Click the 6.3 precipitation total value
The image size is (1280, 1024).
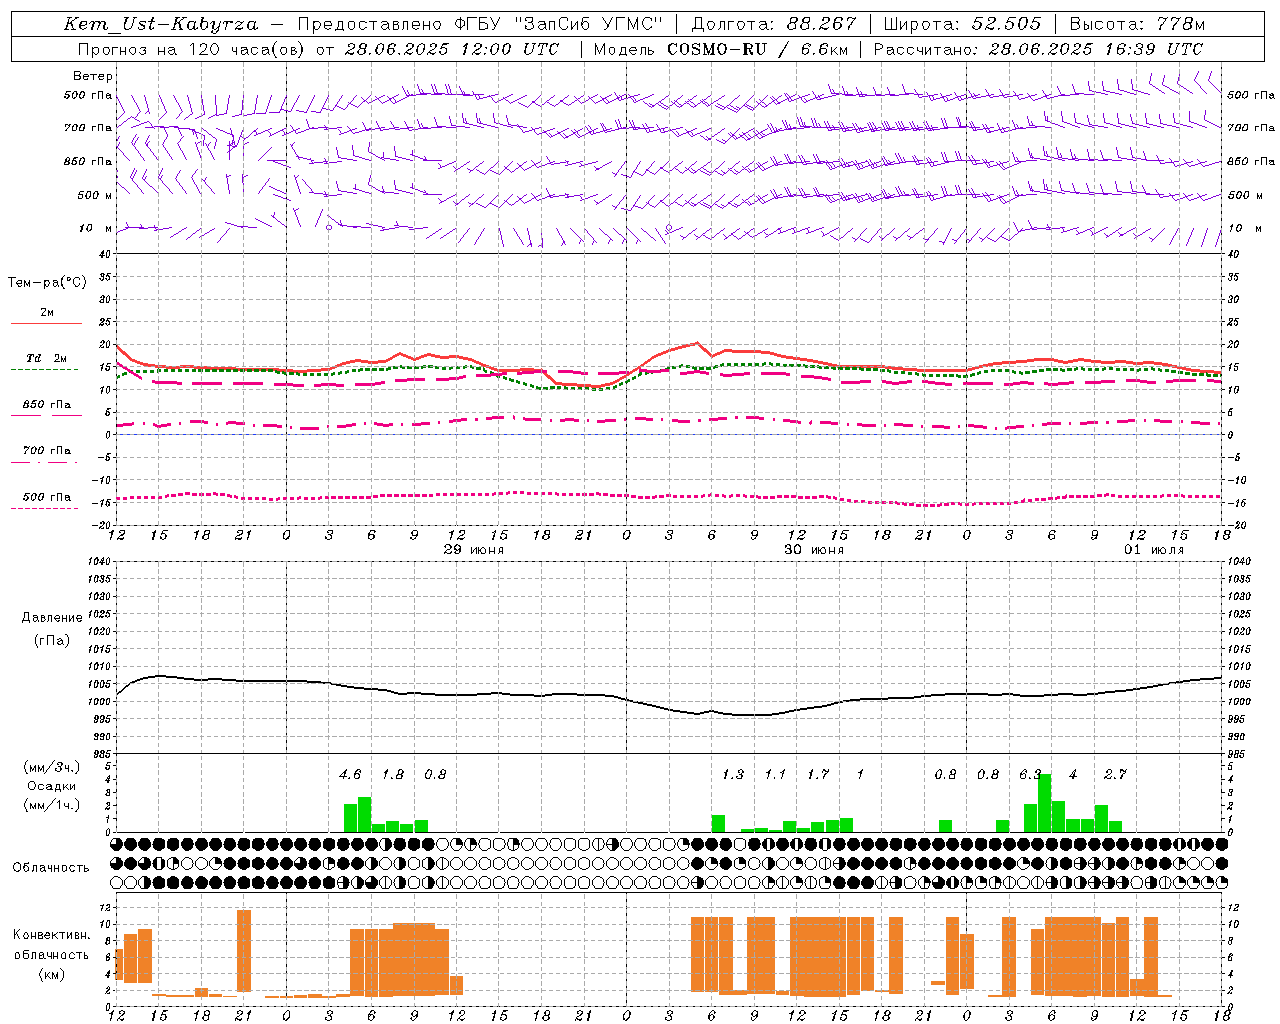coord(1030,774)
